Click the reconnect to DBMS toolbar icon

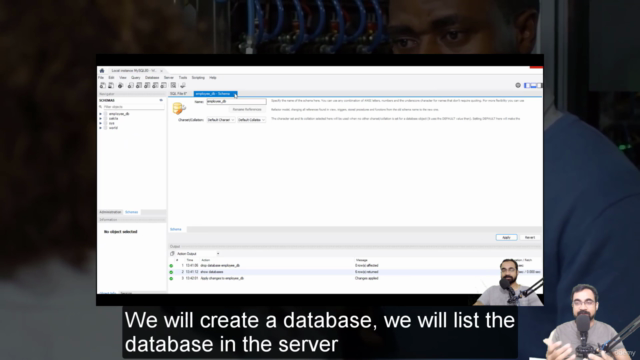(183, 85)
